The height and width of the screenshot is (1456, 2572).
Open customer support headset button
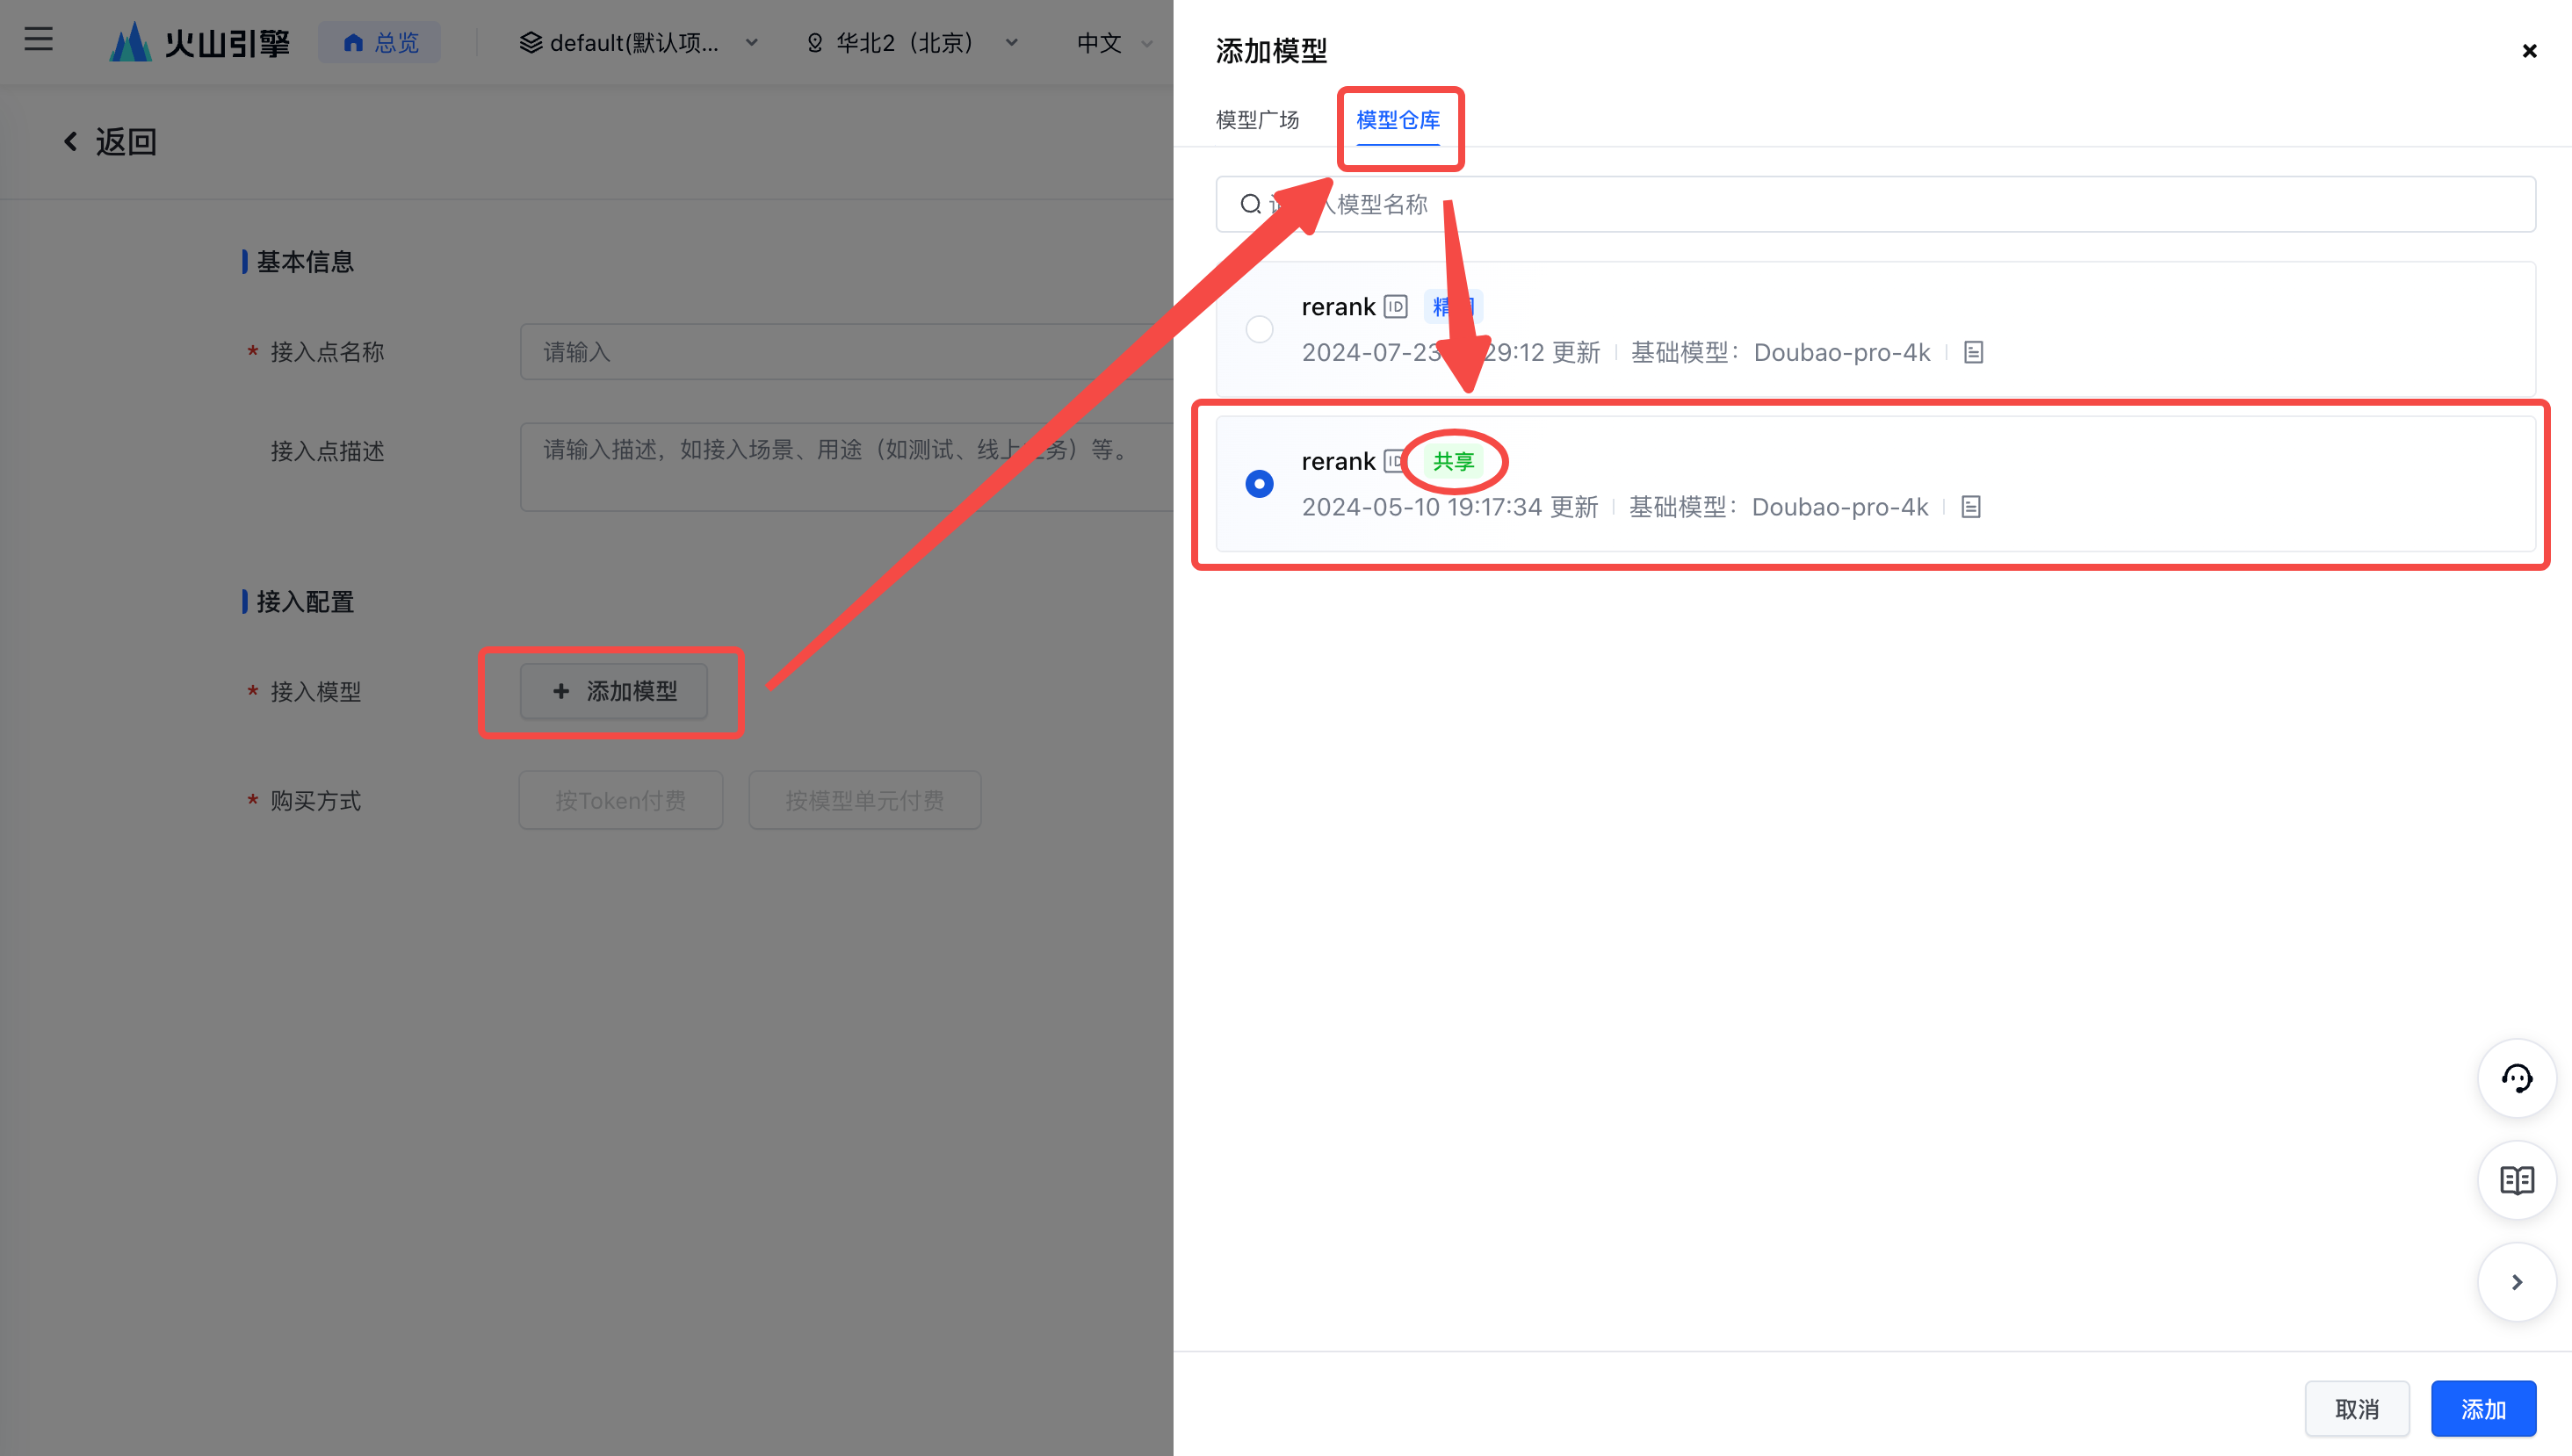pos(2517,1078)
